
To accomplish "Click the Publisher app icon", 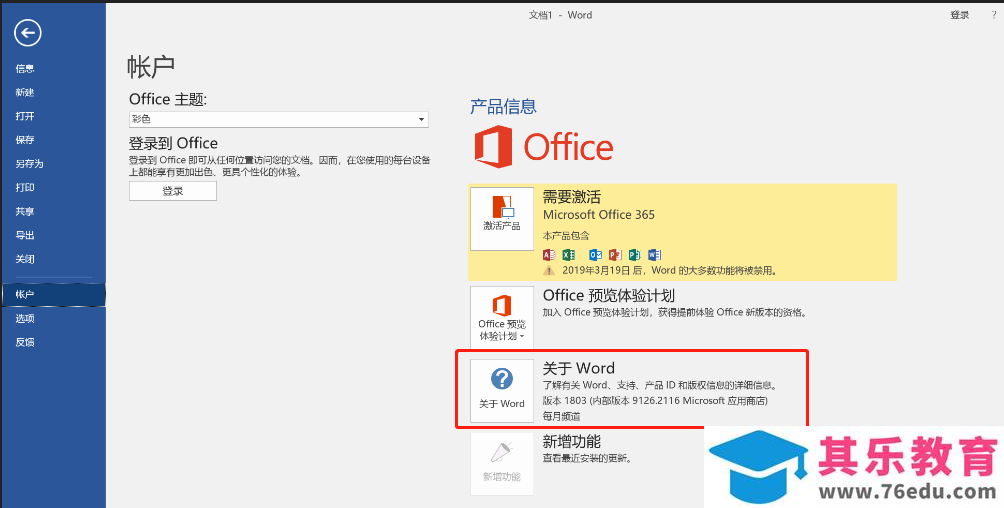I will pos(635,255).
